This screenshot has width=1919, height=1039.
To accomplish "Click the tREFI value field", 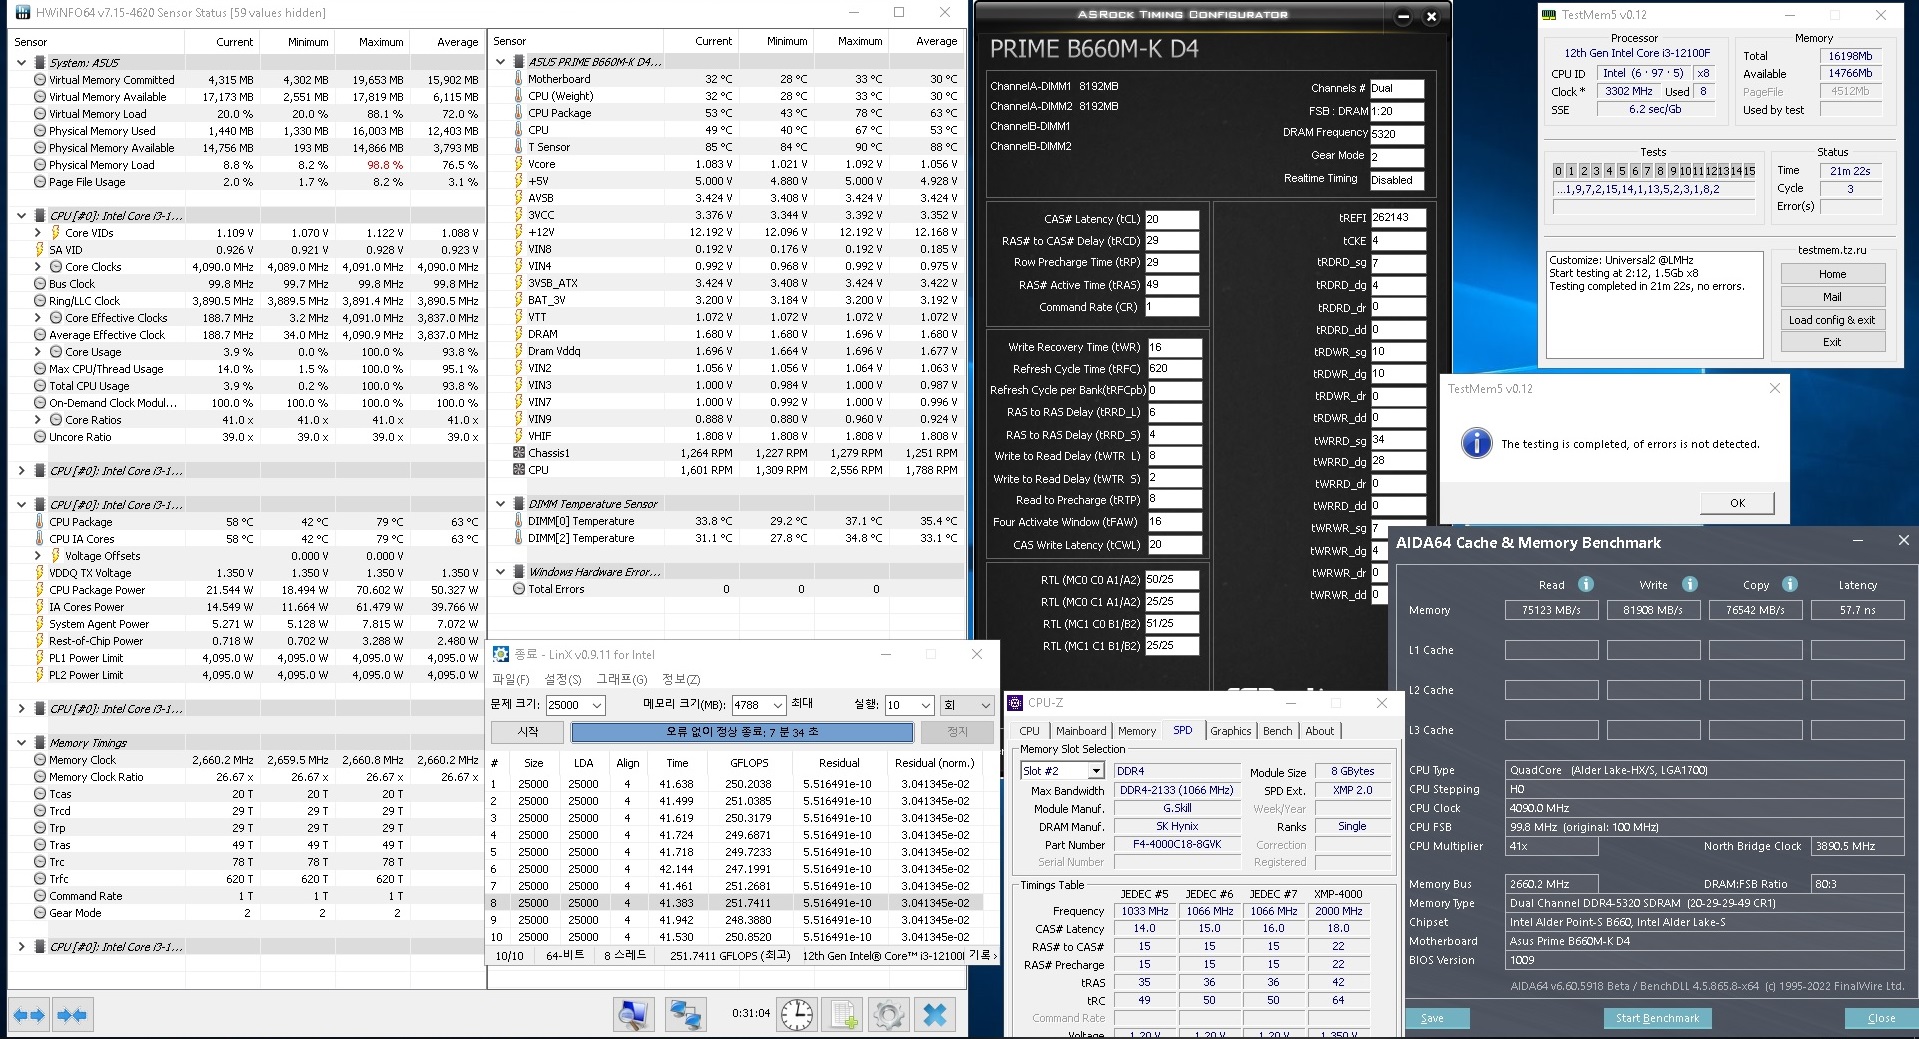I will click(1397, 217).
